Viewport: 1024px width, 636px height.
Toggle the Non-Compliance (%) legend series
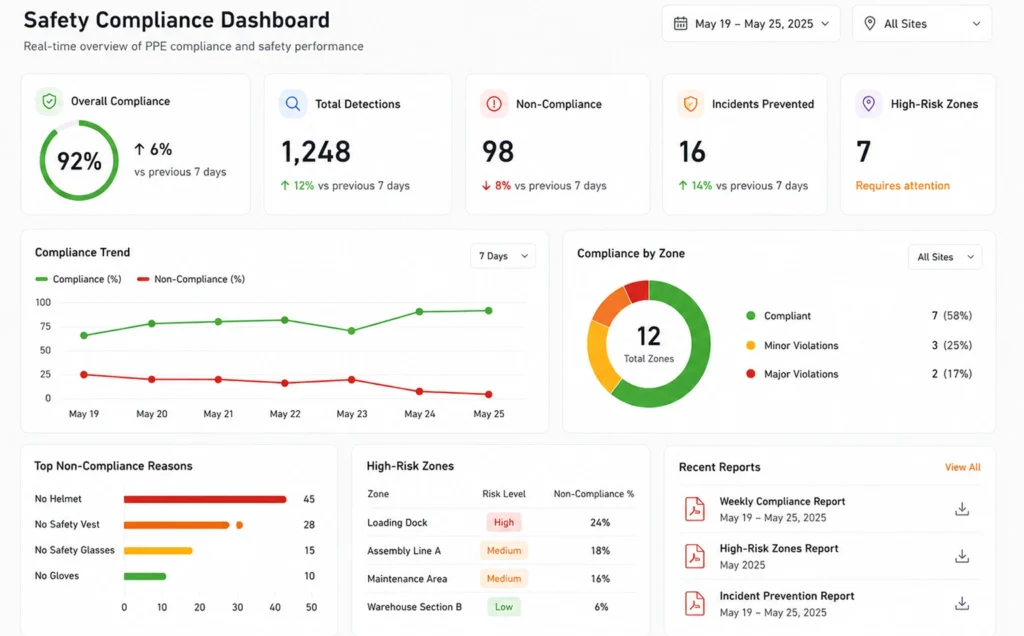tap(191, 279)
